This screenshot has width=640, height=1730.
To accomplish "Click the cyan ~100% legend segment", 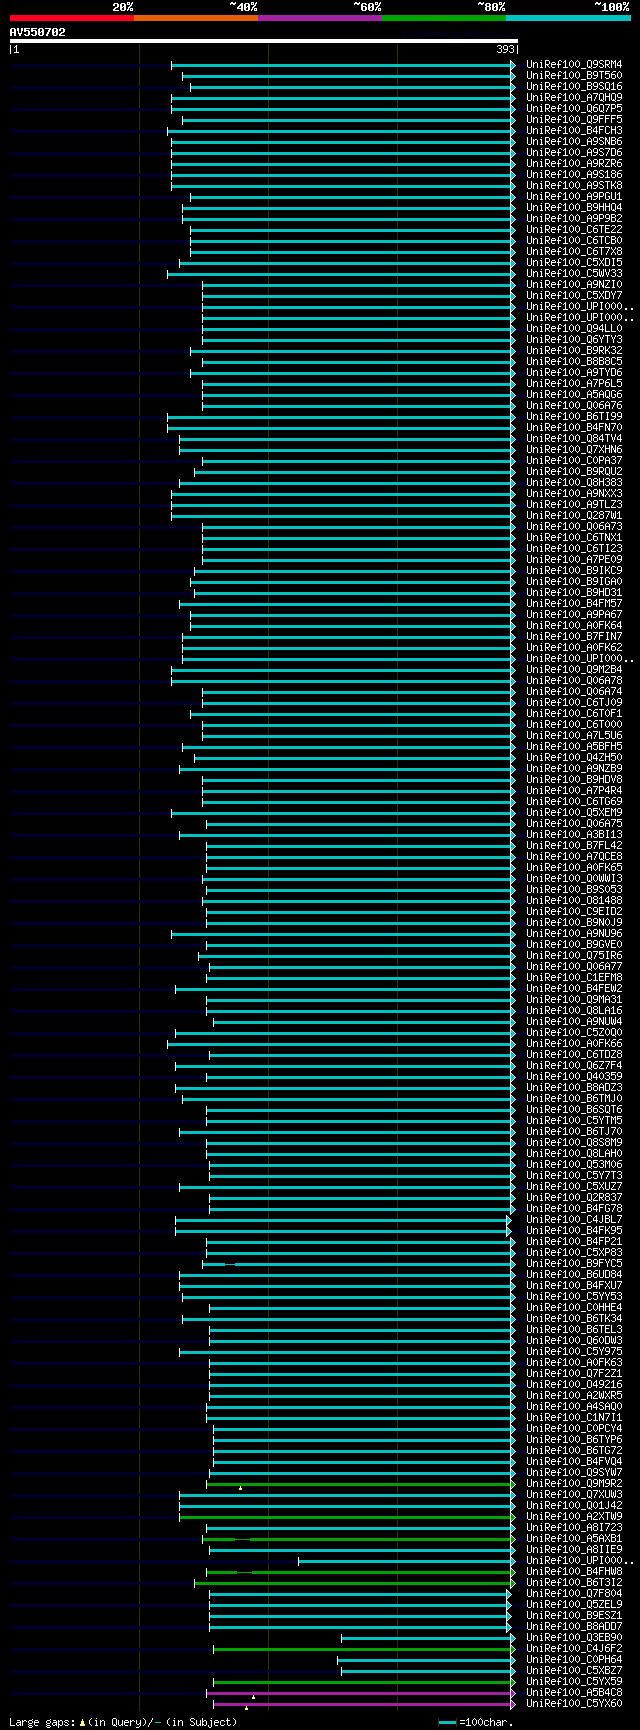I will 568,18.
